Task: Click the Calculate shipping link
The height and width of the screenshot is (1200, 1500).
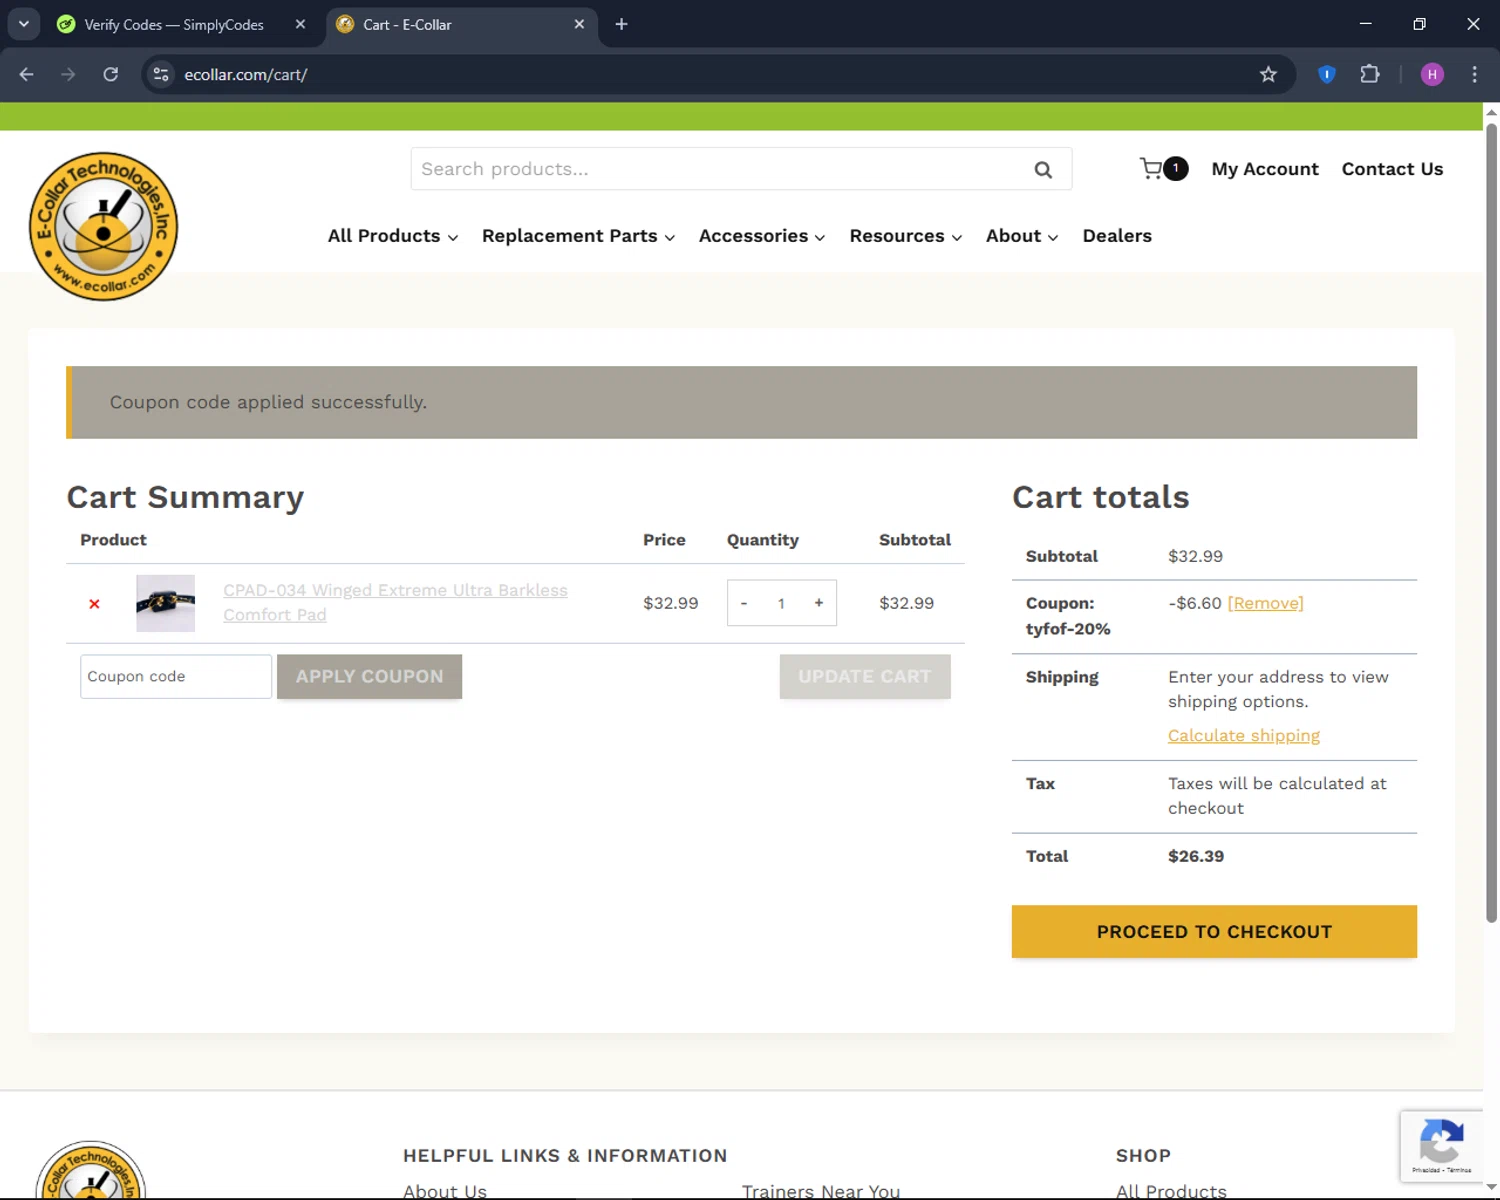Action: 1243,735
